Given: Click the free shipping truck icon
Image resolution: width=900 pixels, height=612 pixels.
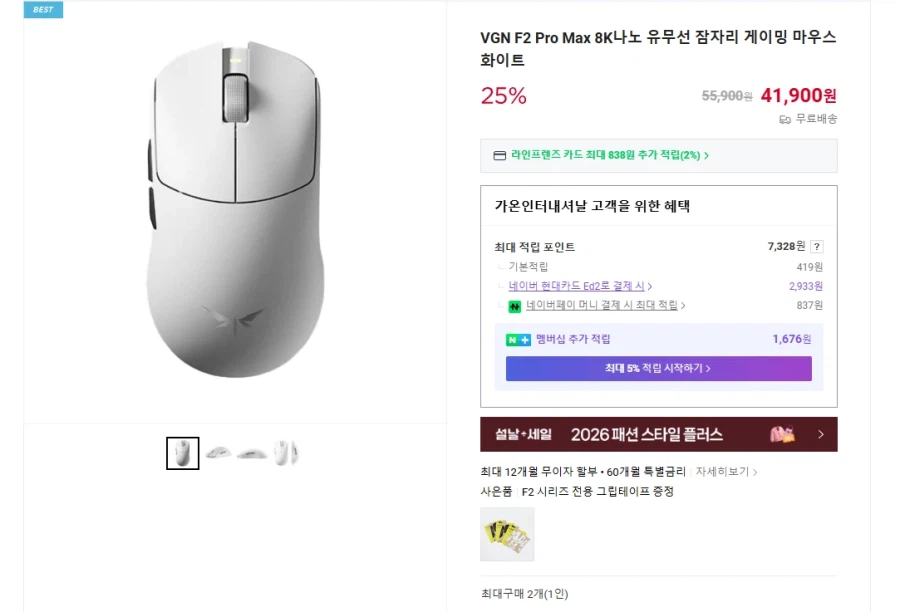Looking at the screenshot, I should [x=784, y=121].
